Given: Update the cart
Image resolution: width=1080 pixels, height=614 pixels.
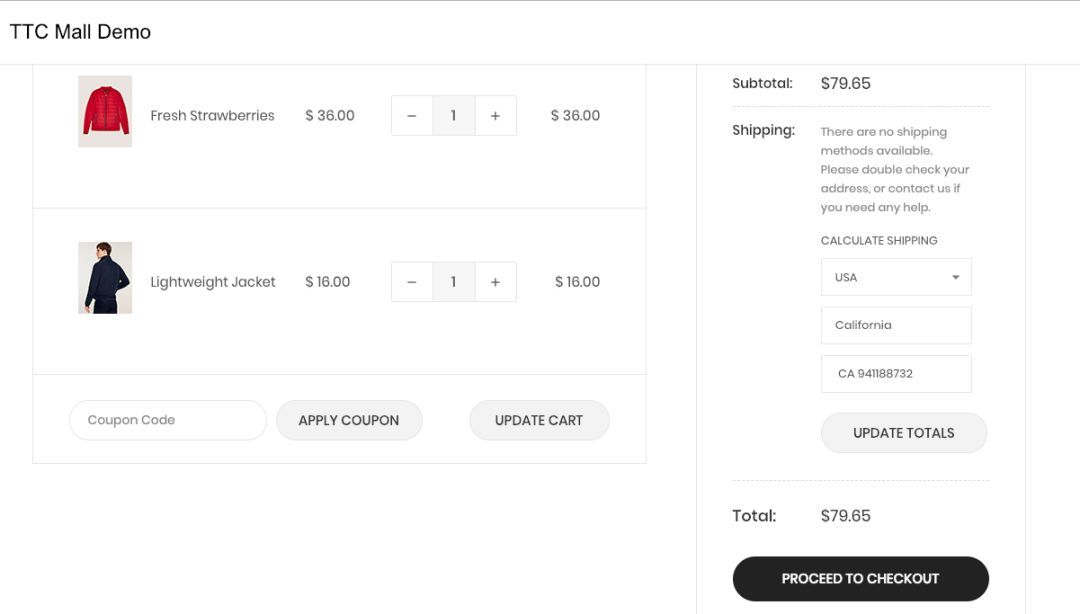Looking at the screenshot, I should pos(539,420).
